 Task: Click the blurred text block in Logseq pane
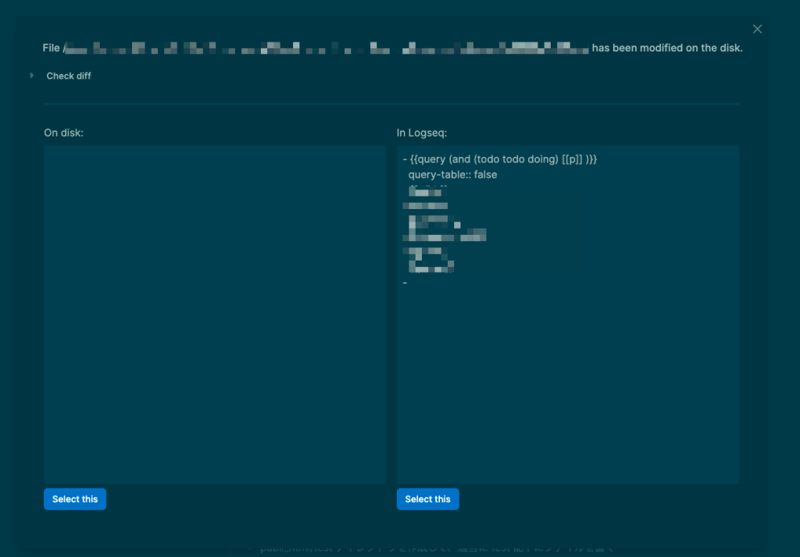point(440,230)
